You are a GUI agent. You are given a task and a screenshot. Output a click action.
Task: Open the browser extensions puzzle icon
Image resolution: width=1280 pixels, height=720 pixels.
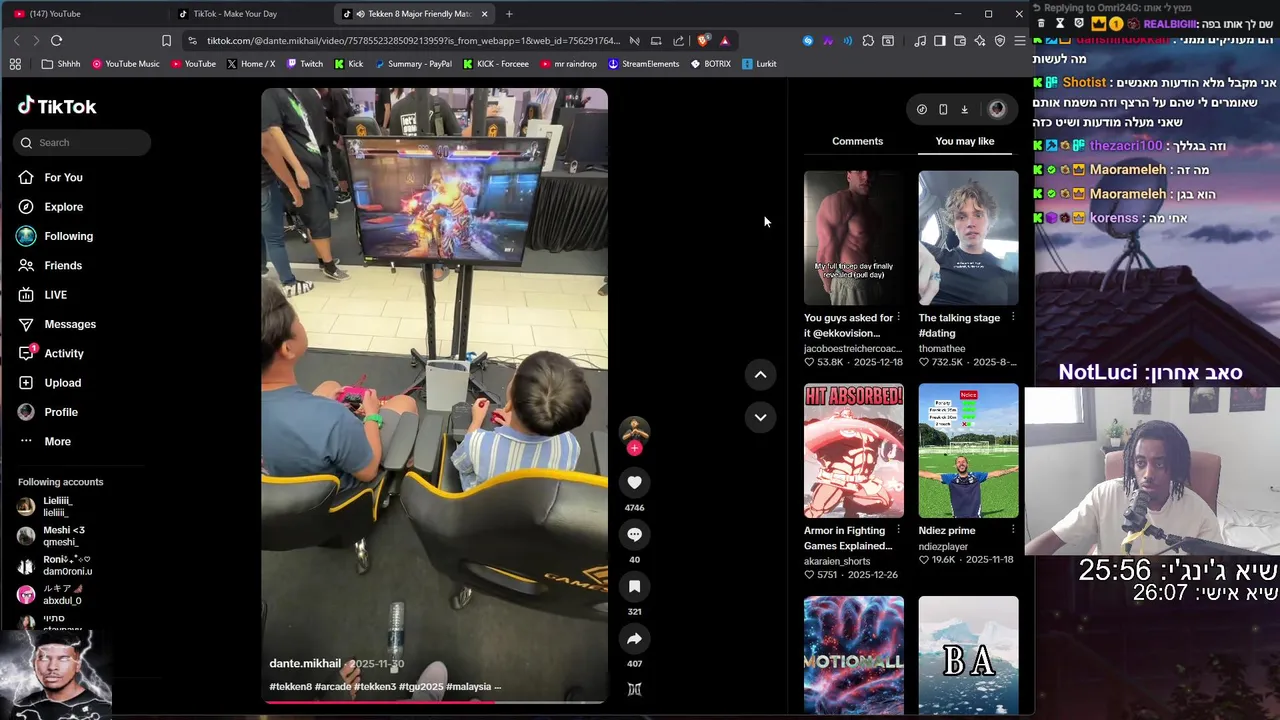[x=868, y=40]
